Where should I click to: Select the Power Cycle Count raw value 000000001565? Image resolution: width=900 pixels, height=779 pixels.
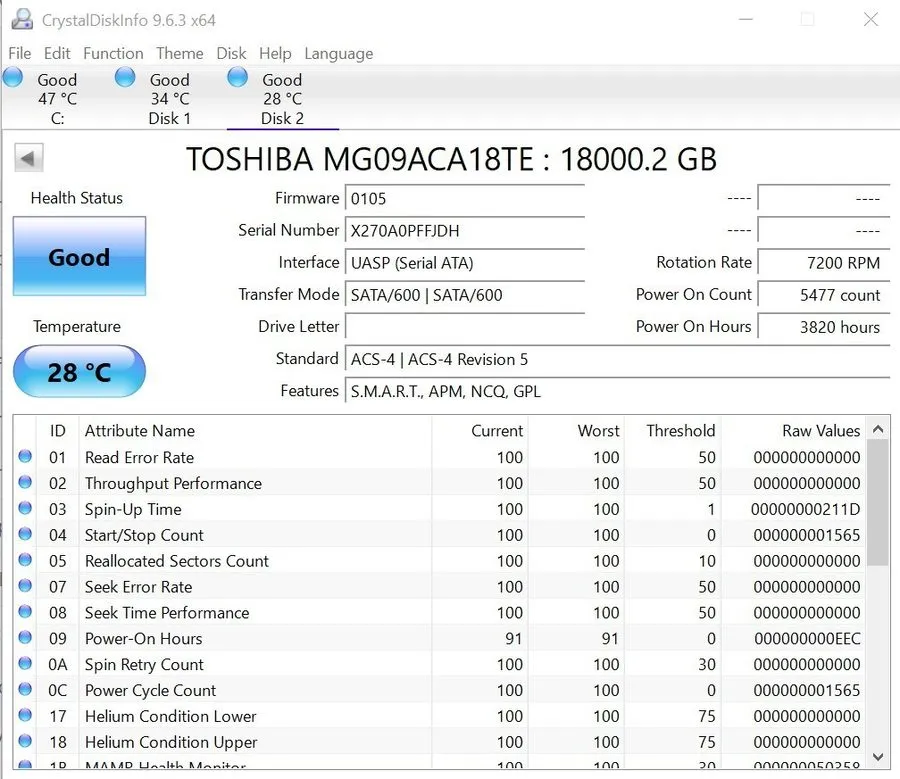[x=806, y=690]
